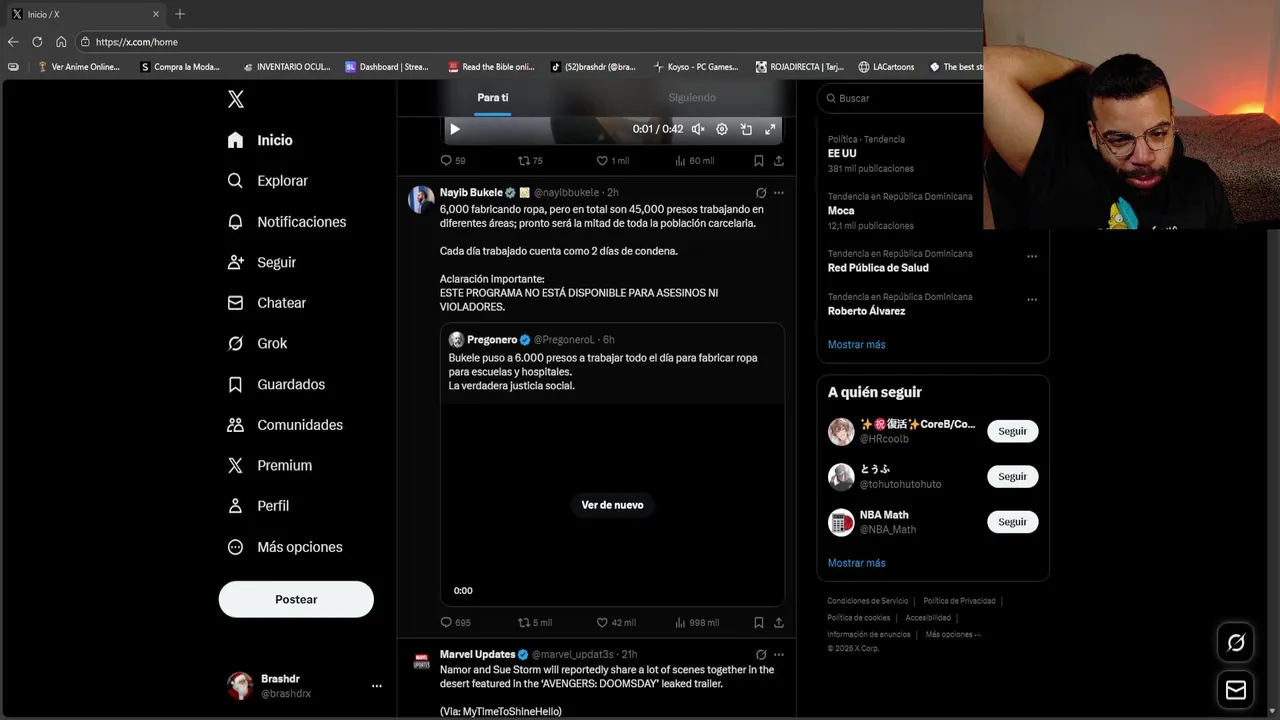
Task: Open video settings gear icon
Action: [x=722, y=129]
